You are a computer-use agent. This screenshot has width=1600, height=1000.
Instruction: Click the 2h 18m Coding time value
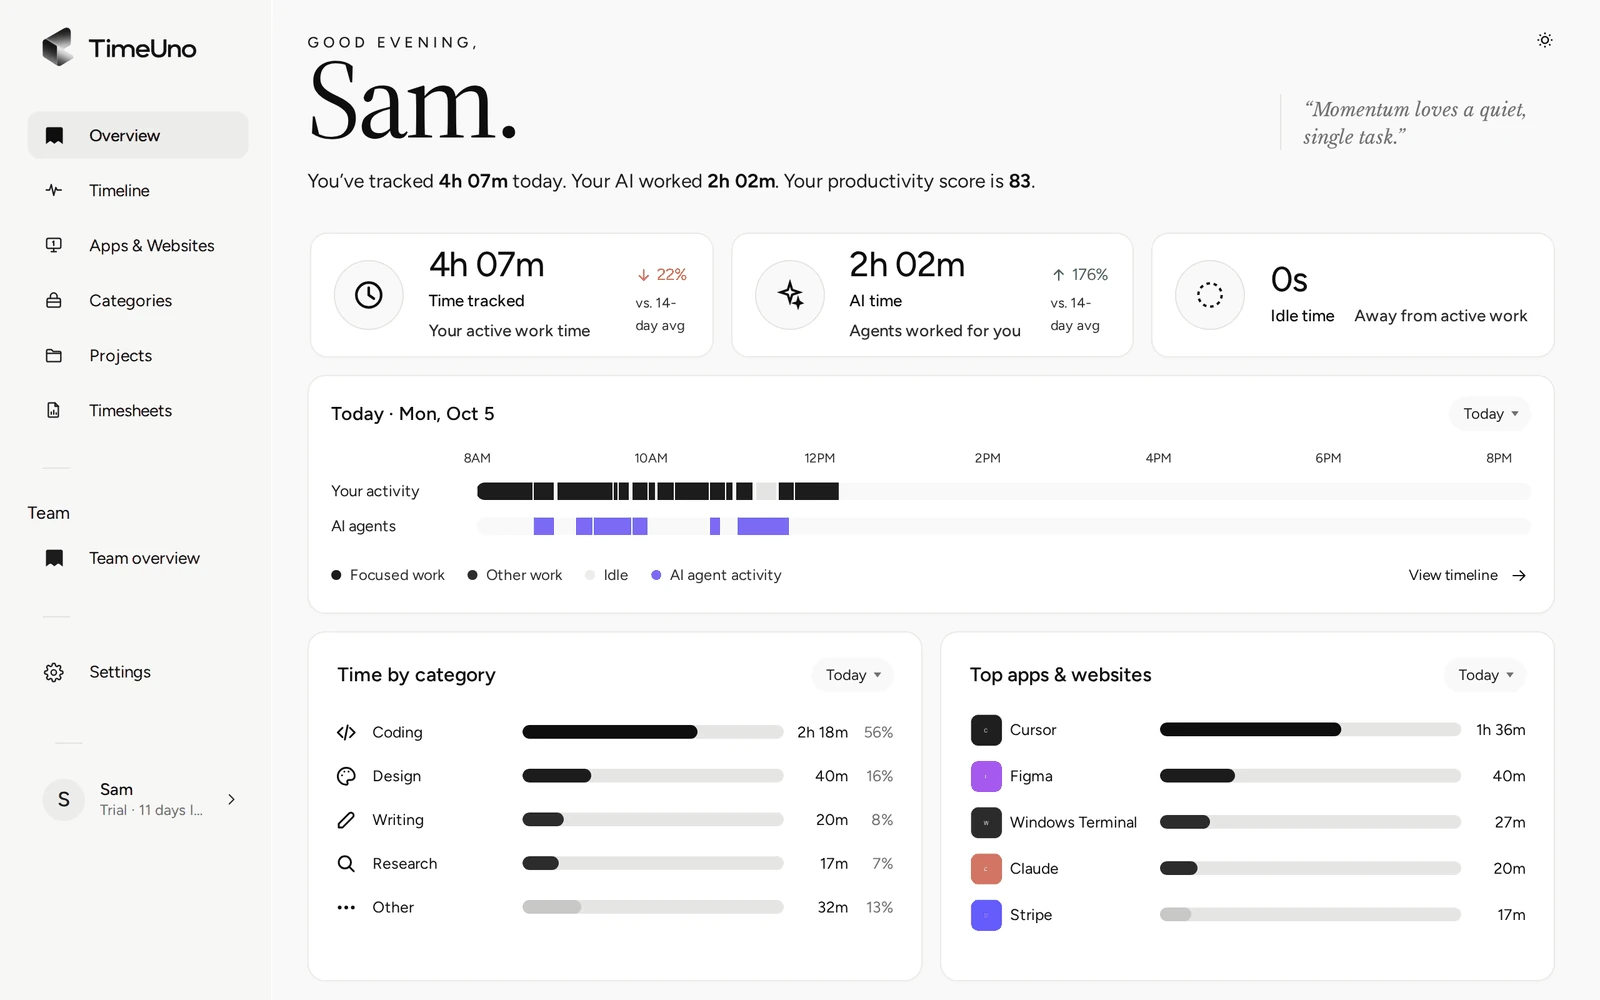pos(822,732)
